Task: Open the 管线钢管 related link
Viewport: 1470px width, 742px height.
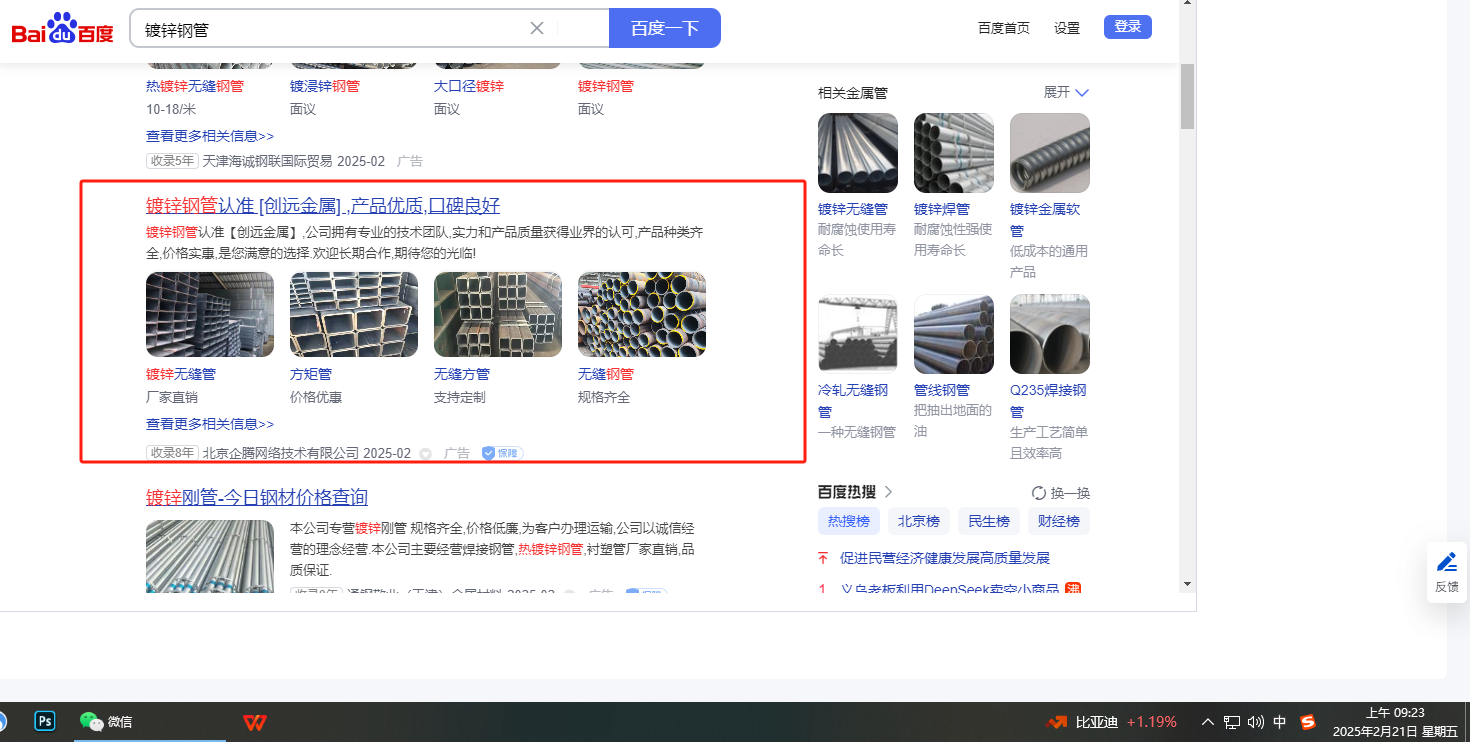Action: click(942, 390)
